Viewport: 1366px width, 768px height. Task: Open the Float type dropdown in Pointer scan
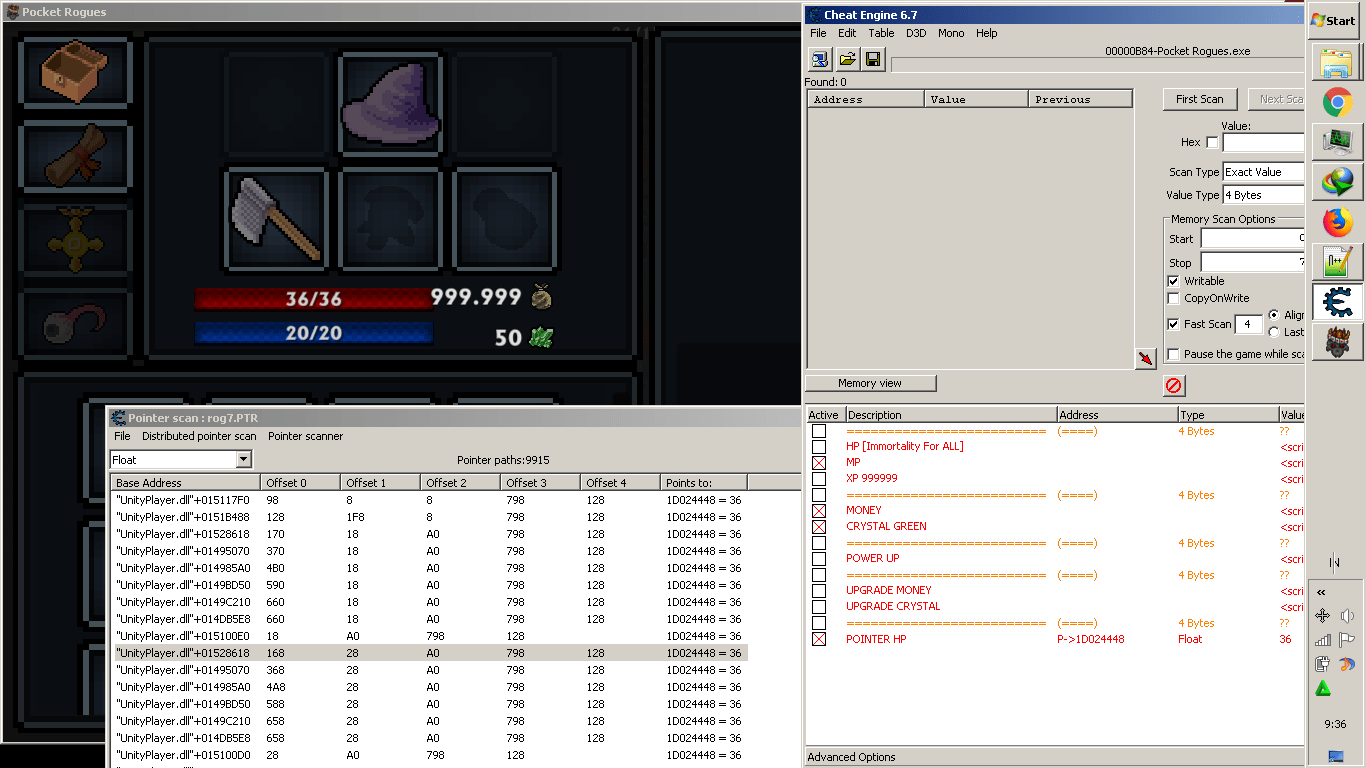coord(243,459)
